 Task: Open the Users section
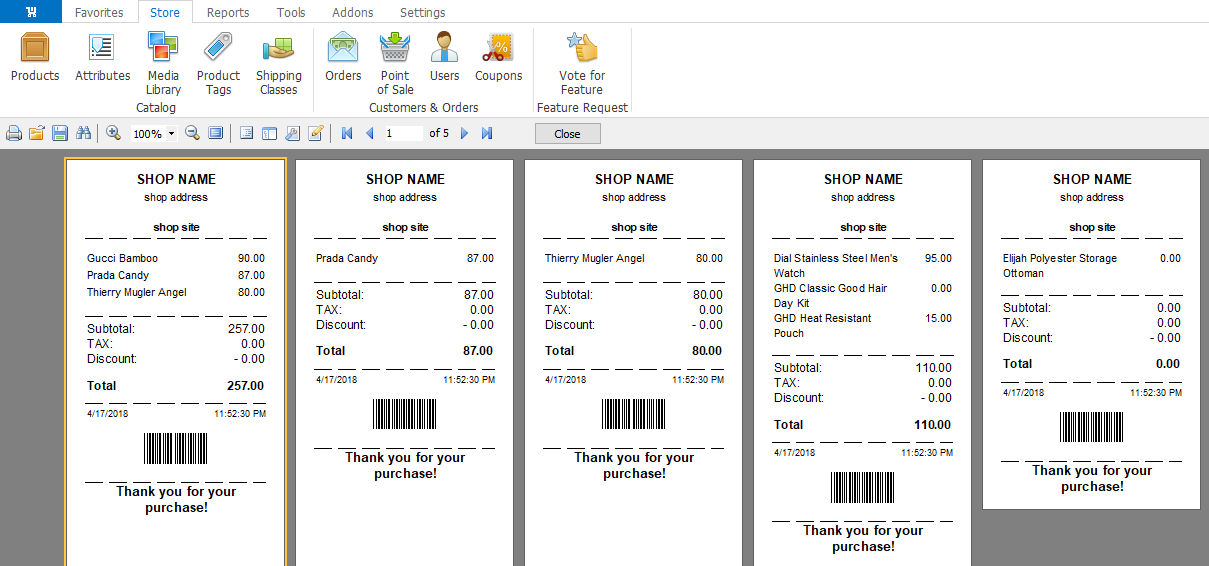[x=444, y=57]
